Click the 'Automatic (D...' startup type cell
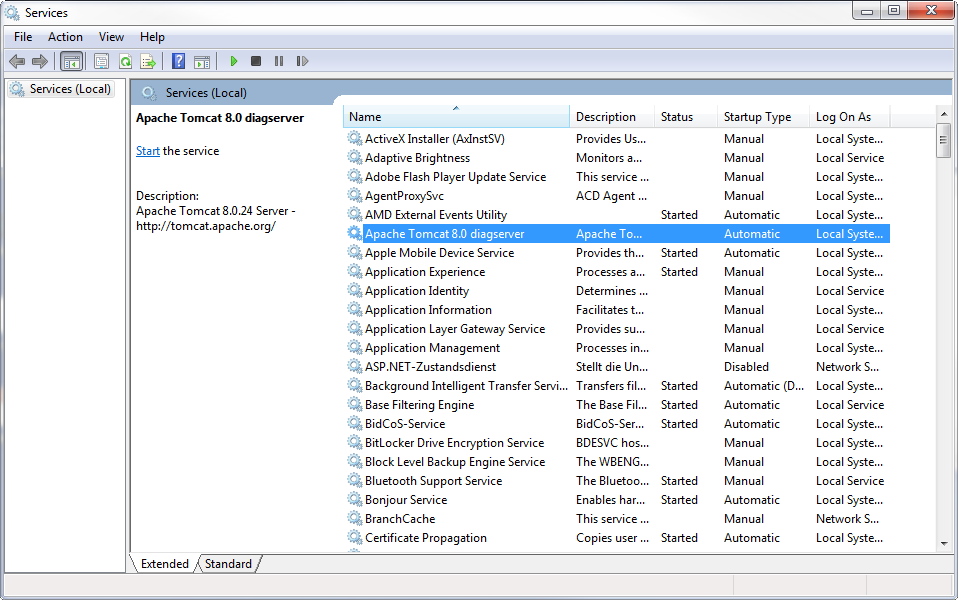The height and width of the screenshot is (600, 958). pyautogui.click(x=764, y=386)
